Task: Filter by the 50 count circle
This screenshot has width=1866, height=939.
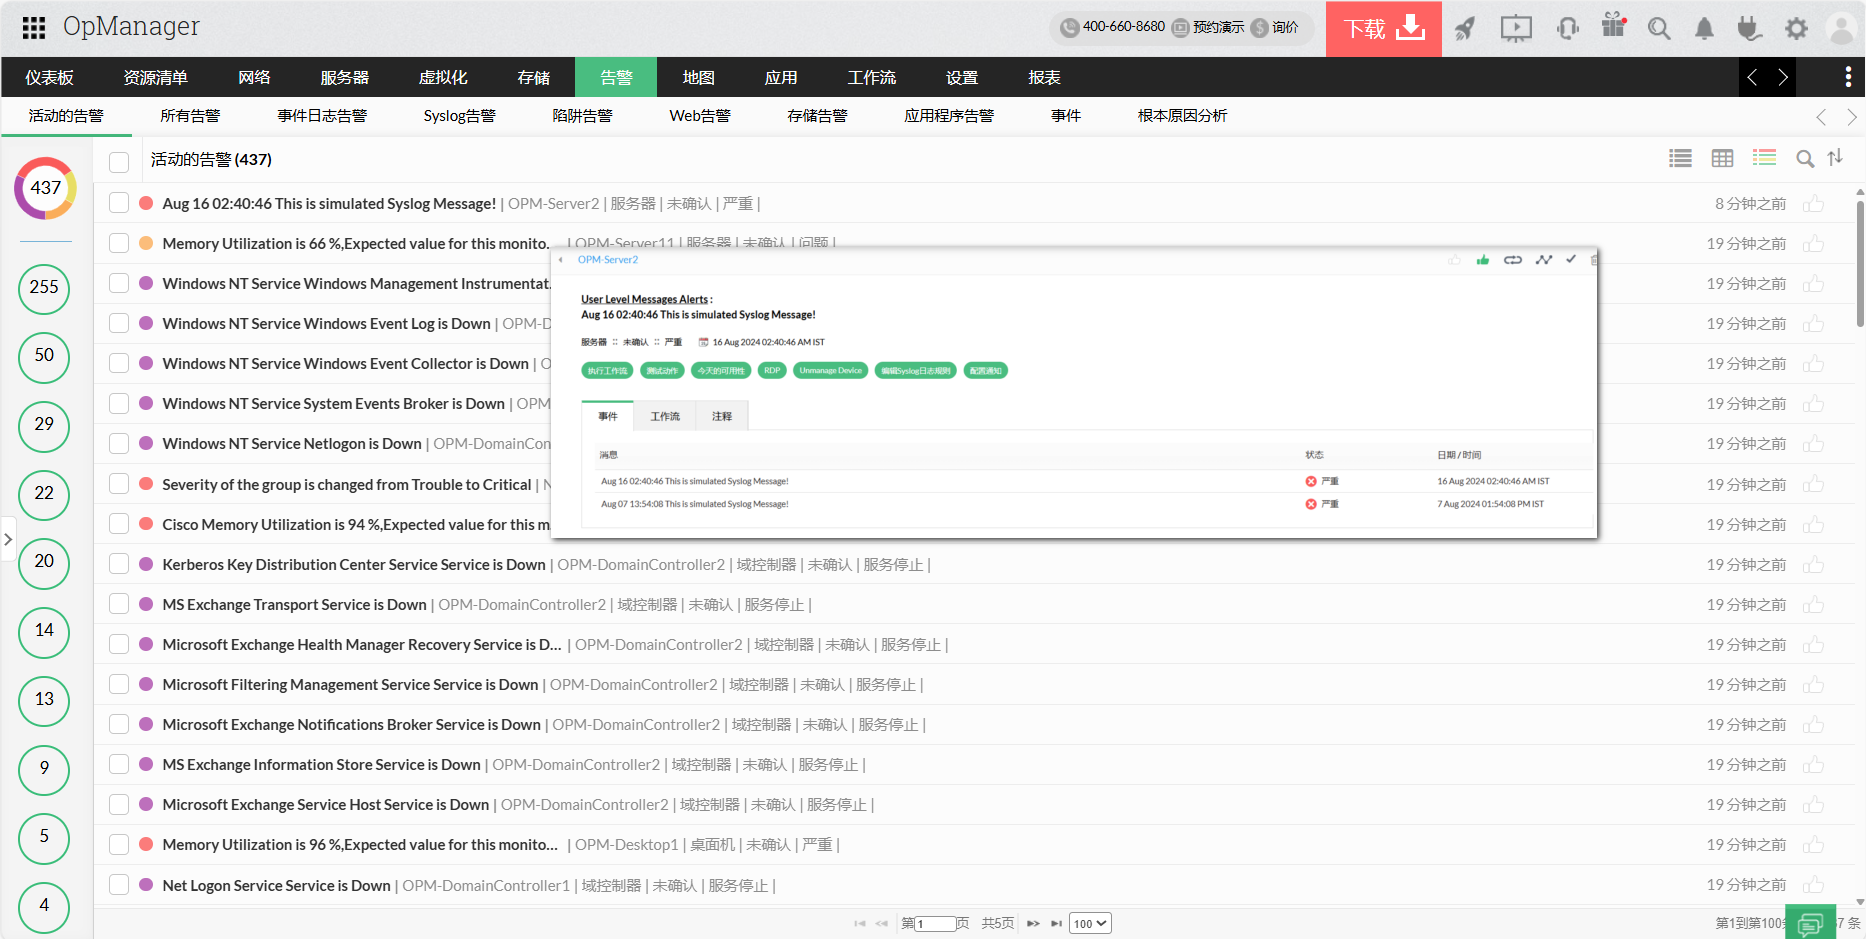Action: [44, 356]
